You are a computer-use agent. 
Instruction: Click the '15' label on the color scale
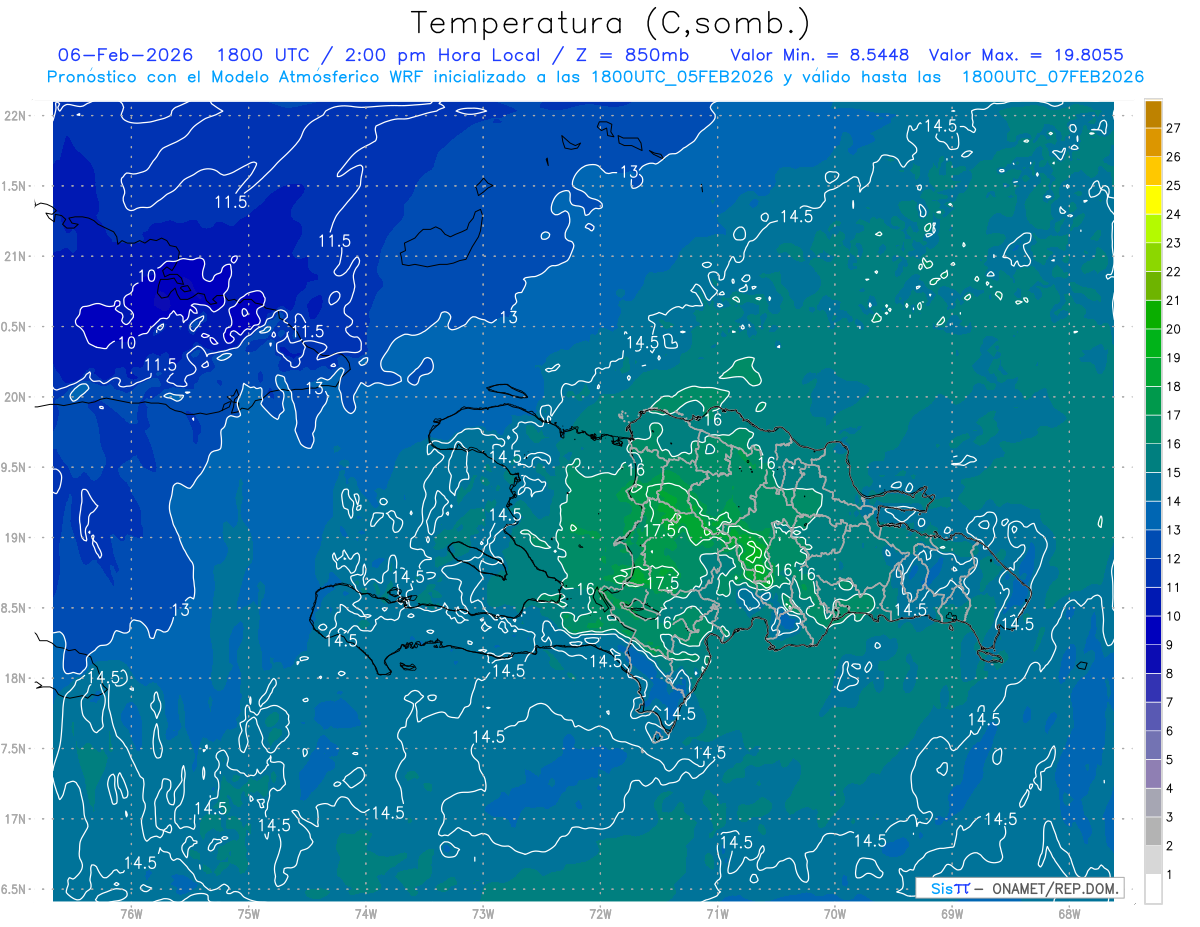click(x=1174, y=473)
